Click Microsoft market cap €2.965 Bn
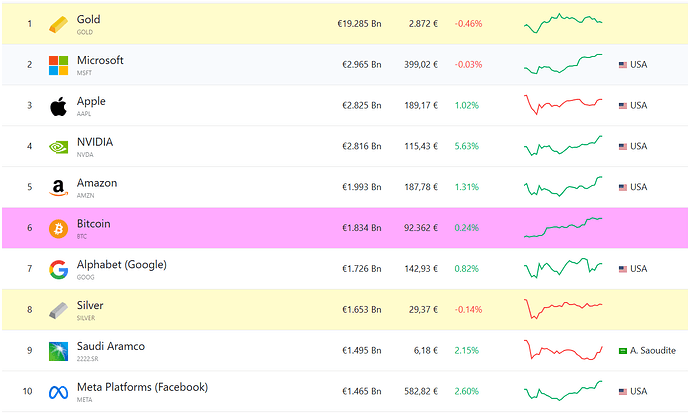690x414 pixels. 362,65
